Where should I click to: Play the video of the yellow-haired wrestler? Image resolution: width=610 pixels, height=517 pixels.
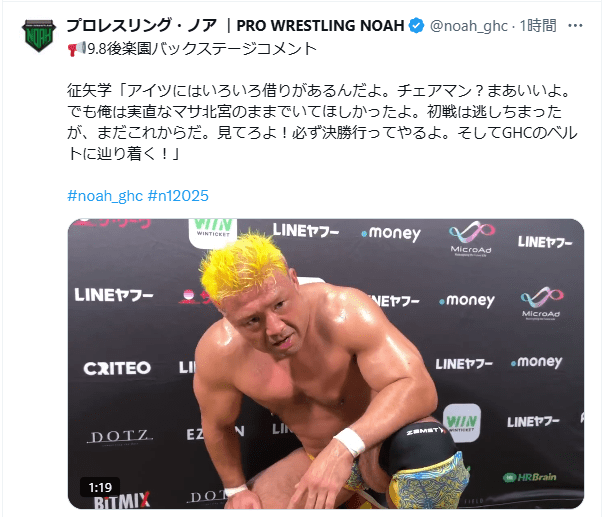click(326, 364)
